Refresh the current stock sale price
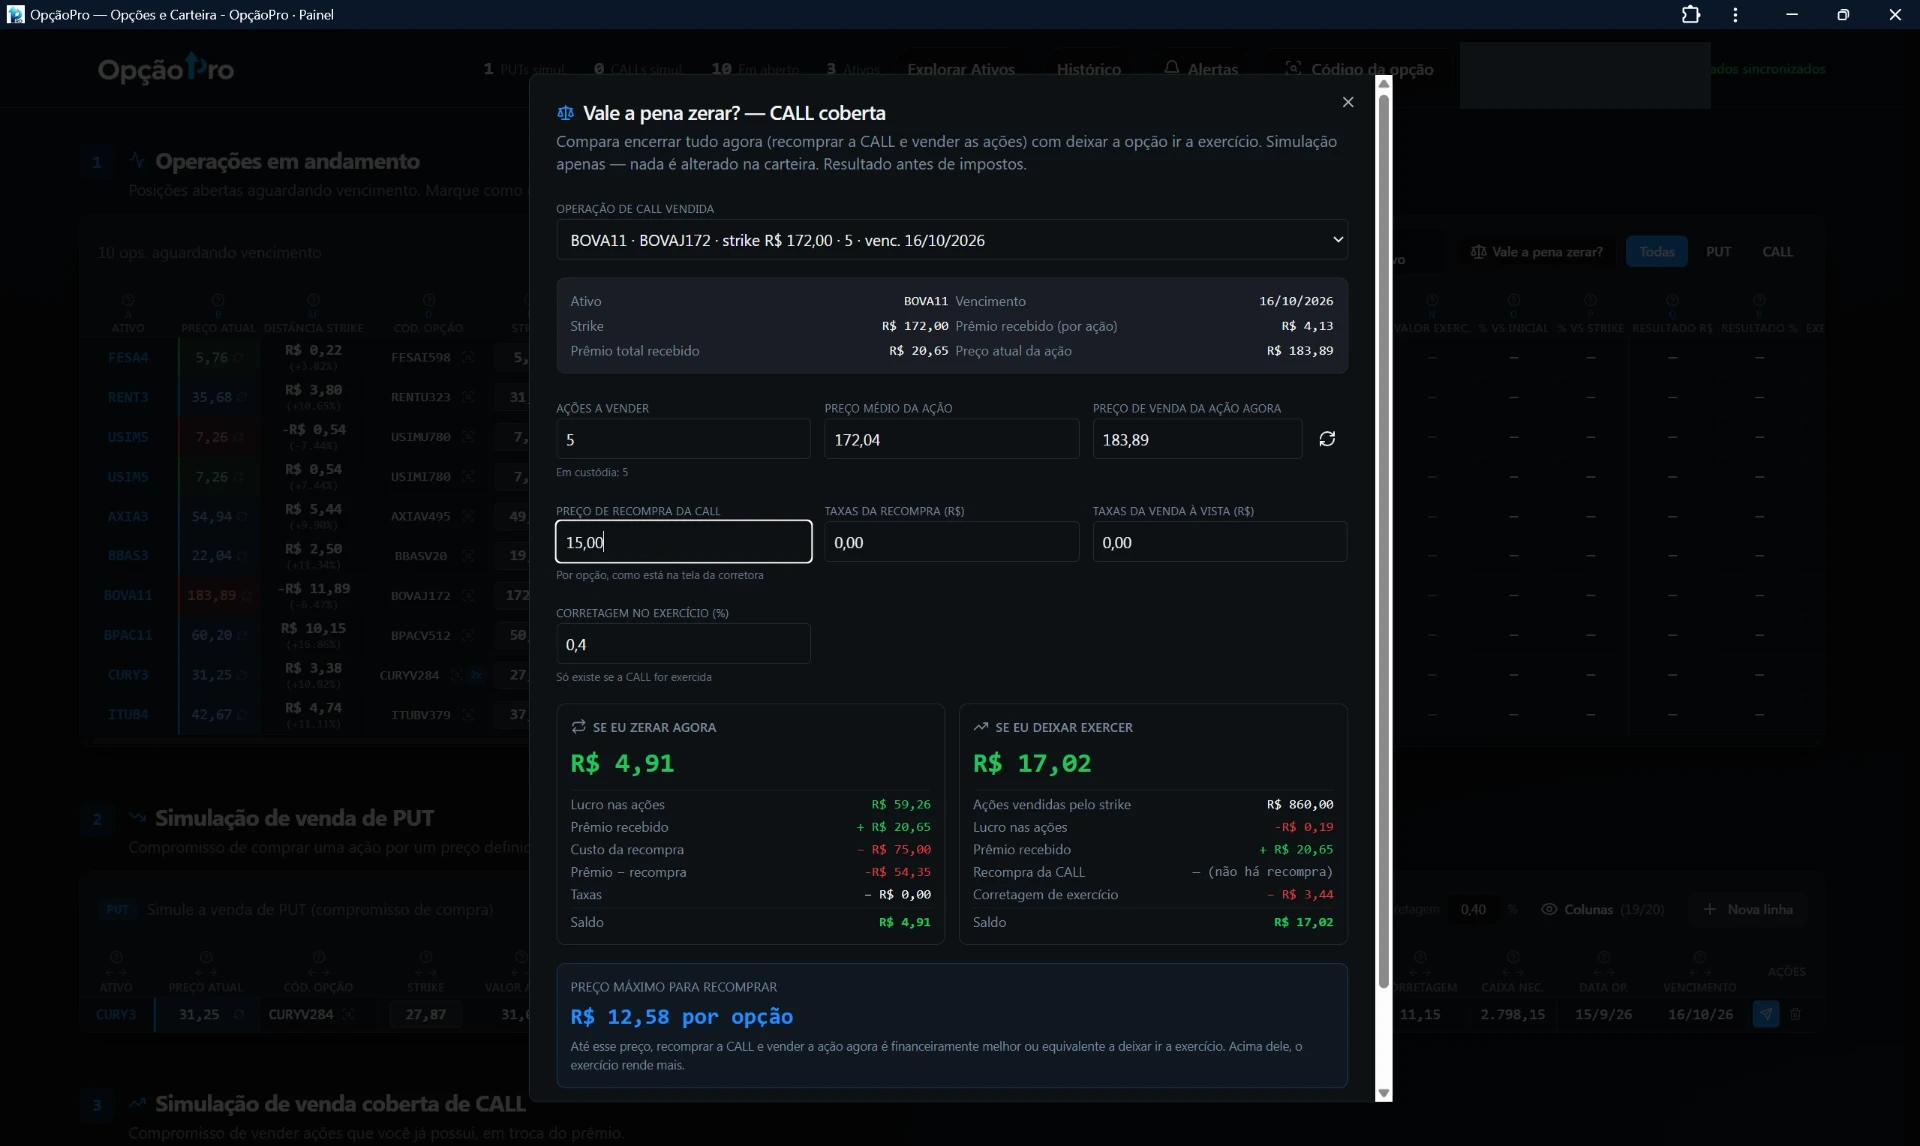This screenshot has width=1920, height=1146. tap(1327, 439)
